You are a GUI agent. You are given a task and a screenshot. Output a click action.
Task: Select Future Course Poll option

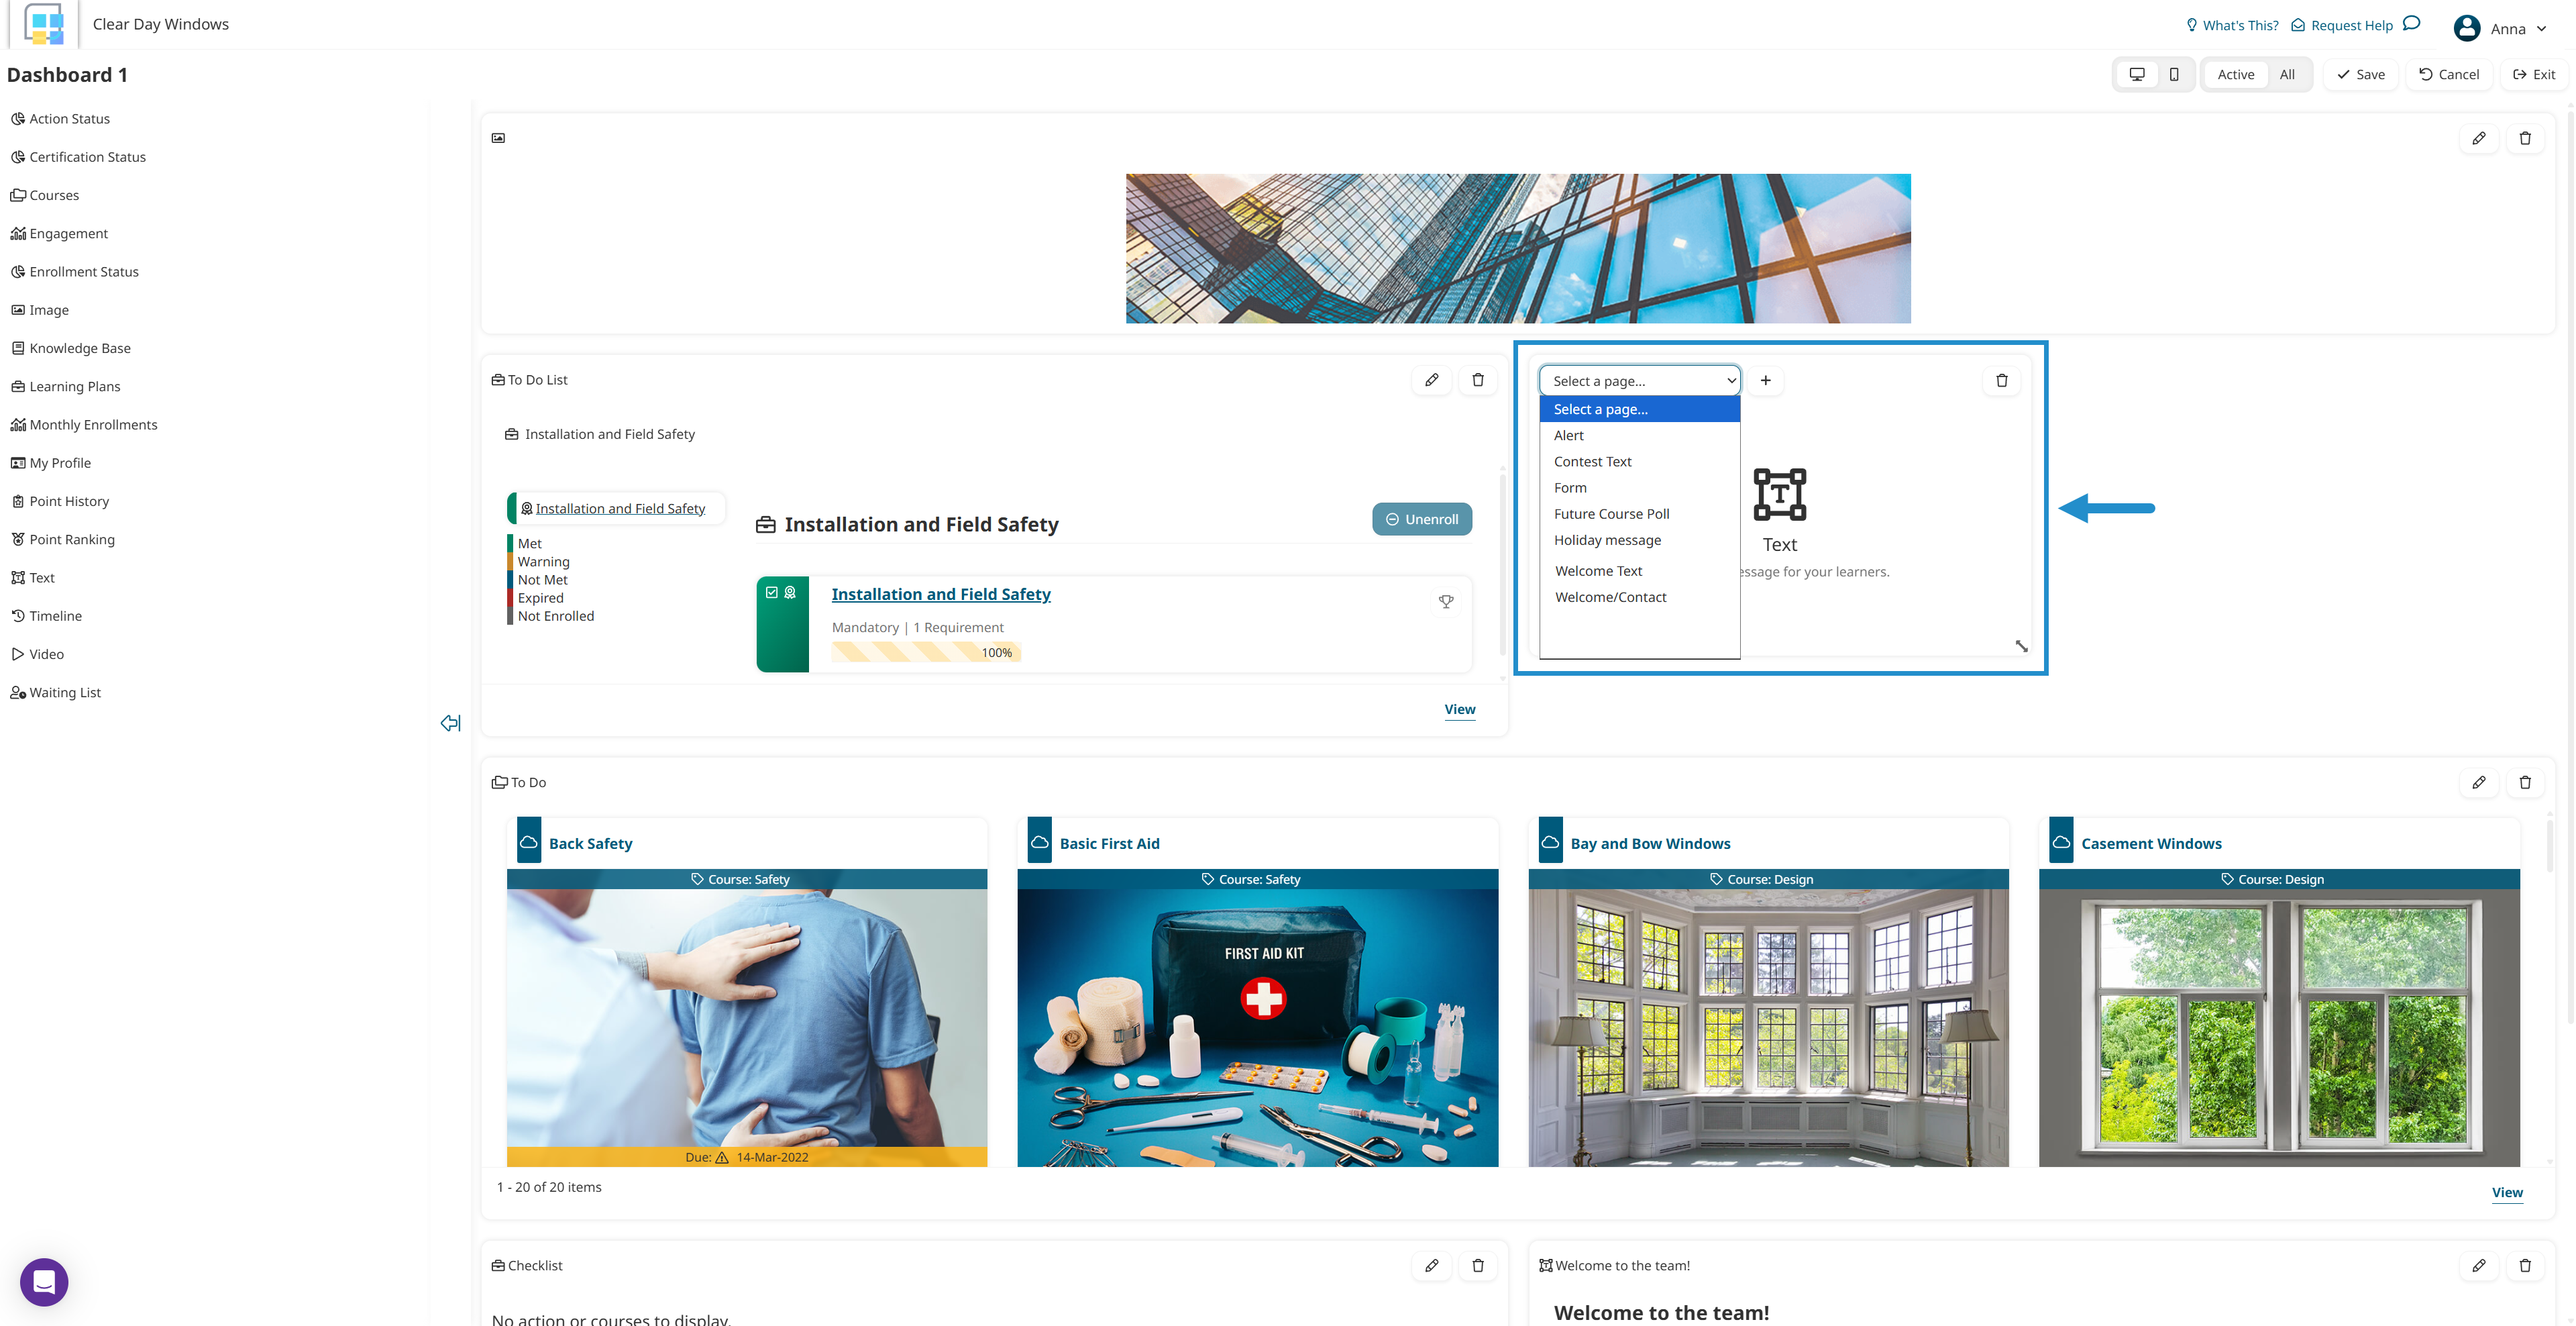coord(1611,514)
